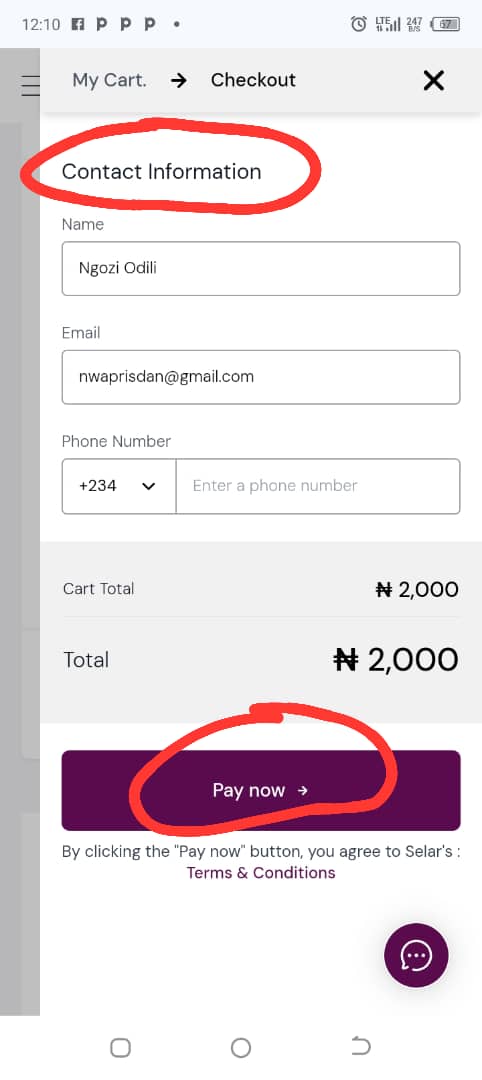
Task: Click the Pay now button
Action: 261,790
